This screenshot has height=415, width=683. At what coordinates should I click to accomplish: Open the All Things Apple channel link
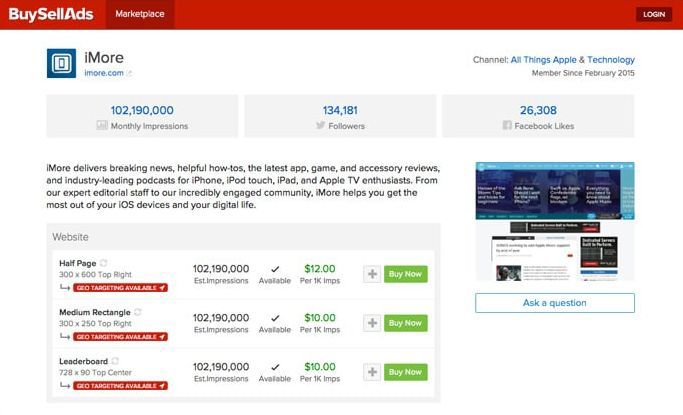tap(543, 60)
